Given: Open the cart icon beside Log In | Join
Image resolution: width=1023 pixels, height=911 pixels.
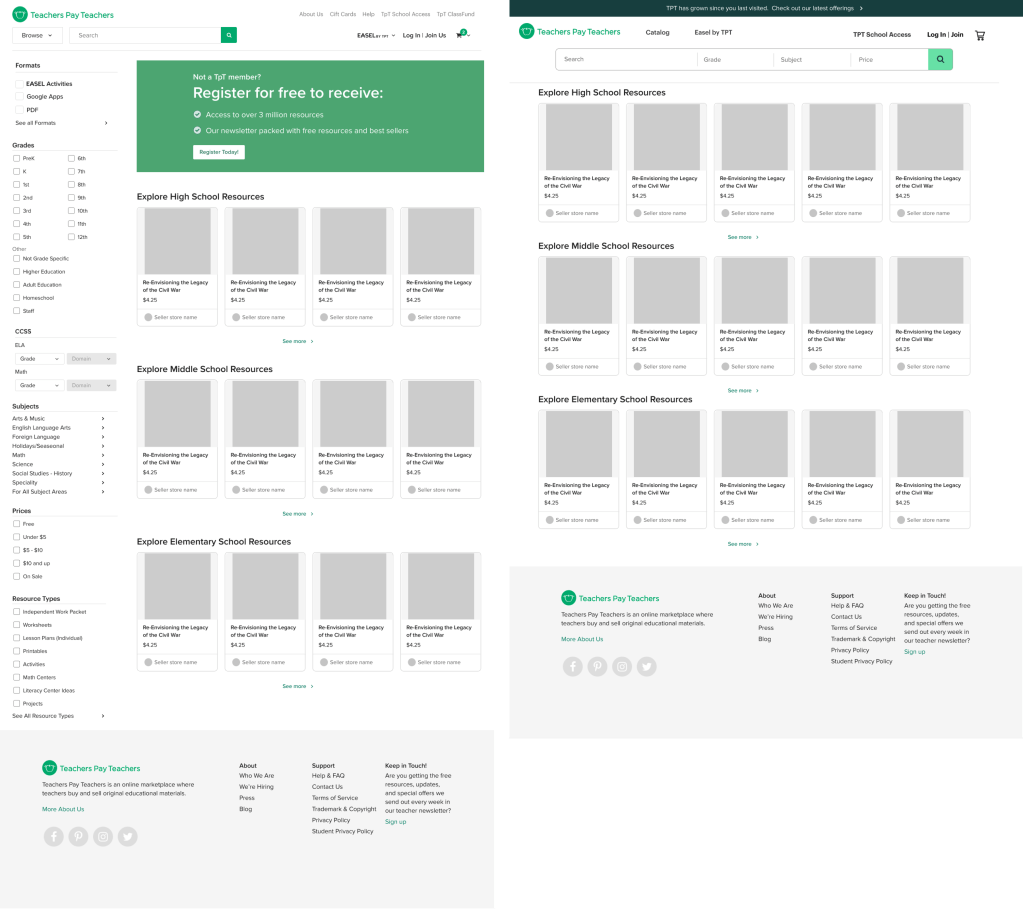Looking at the screenshot, I should 980,35.
